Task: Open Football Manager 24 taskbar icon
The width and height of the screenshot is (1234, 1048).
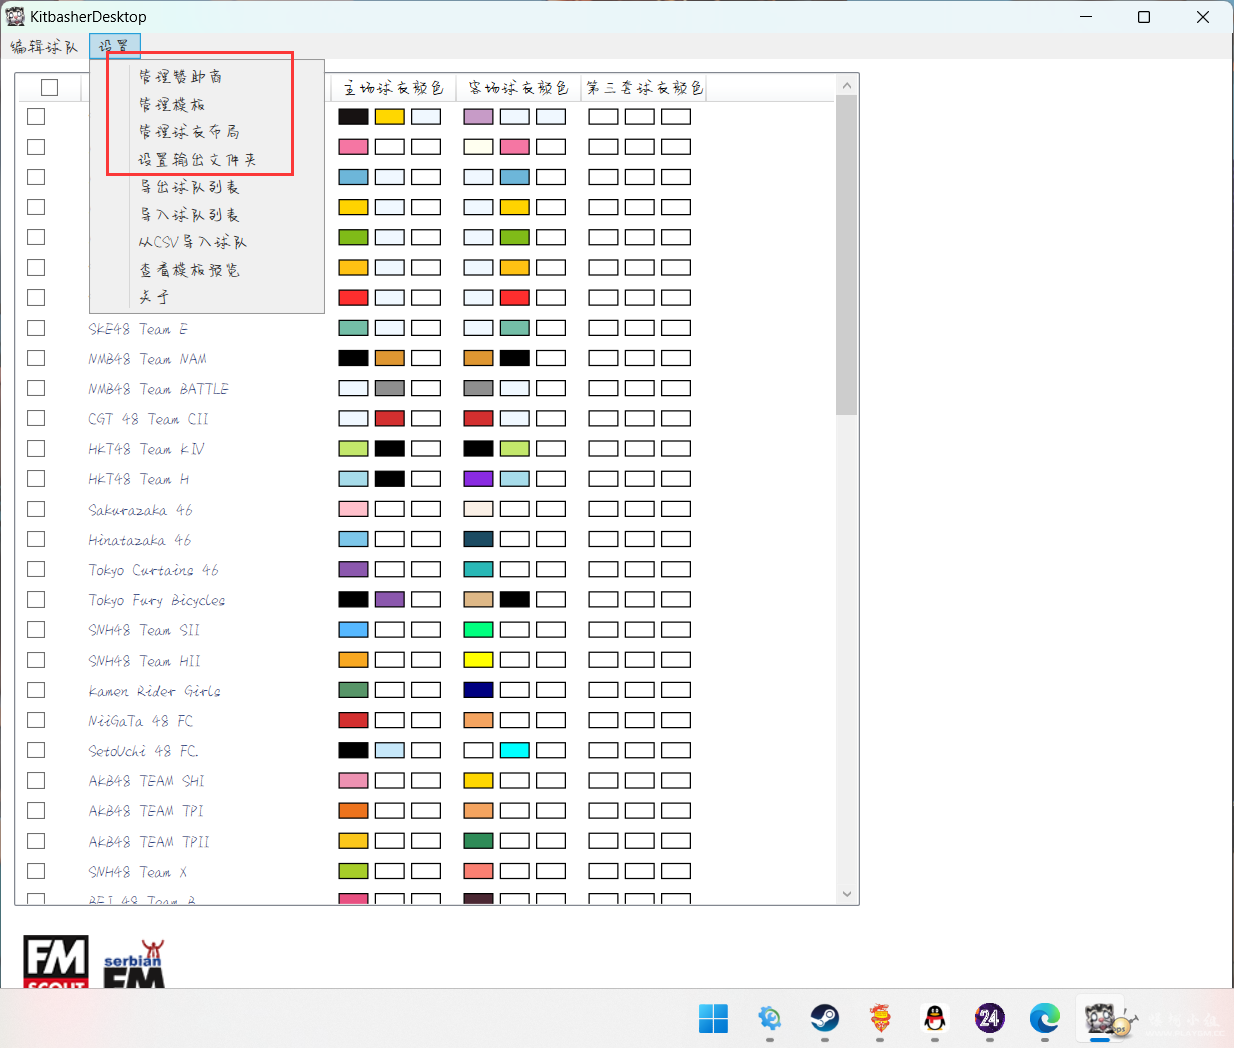Action: 989,1018
